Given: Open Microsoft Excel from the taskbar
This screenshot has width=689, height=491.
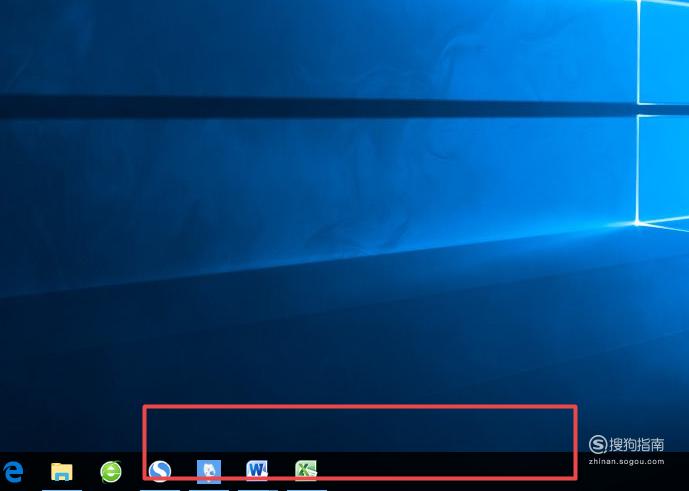Looking at the screenshot, I should coord(306,471).
